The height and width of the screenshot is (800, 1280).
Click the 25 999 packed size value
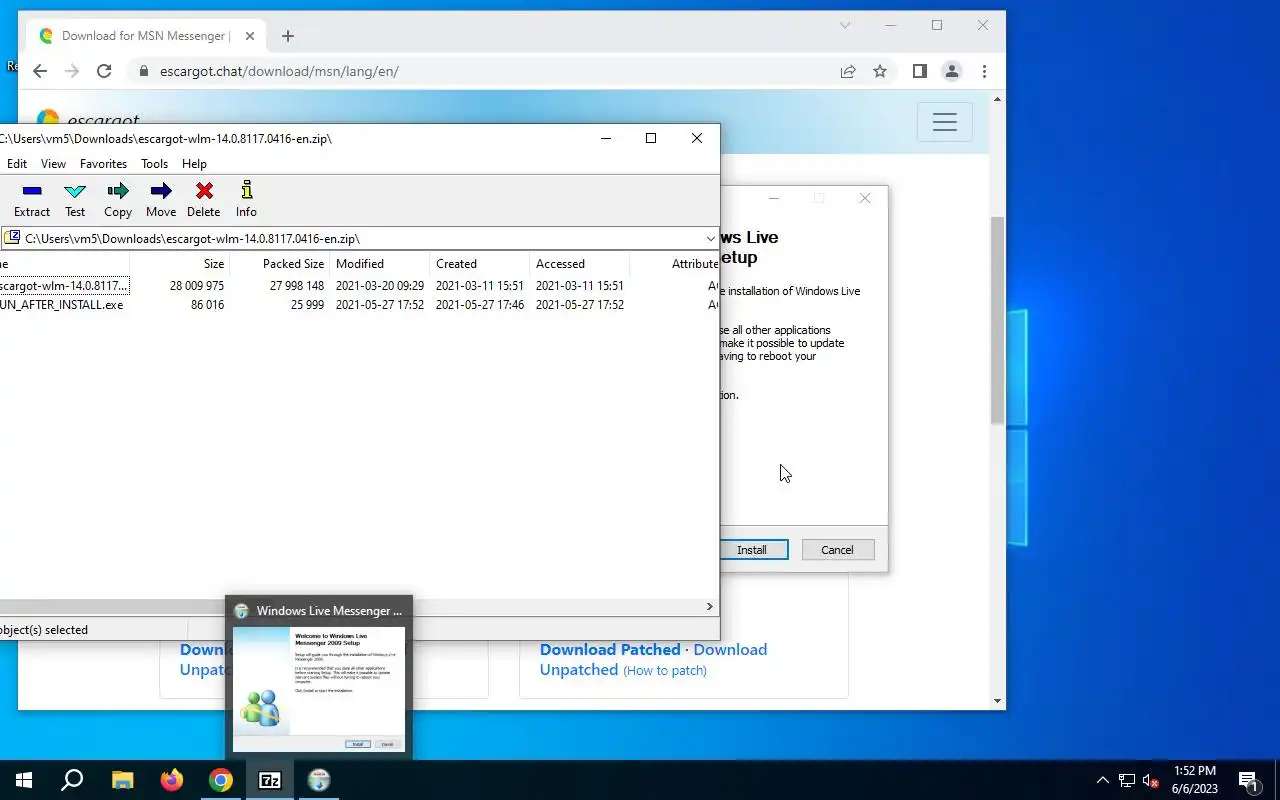pos(307,305)
